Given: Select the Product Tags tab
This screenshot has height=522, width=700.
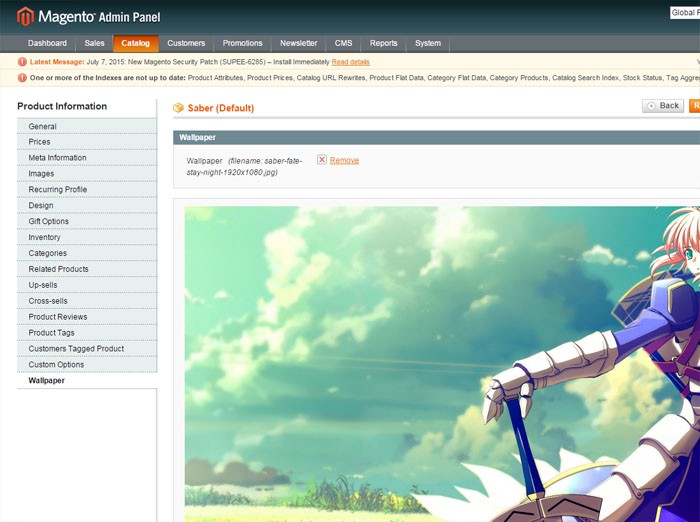Looking at the screenshot, I should [x=87, y=333].
